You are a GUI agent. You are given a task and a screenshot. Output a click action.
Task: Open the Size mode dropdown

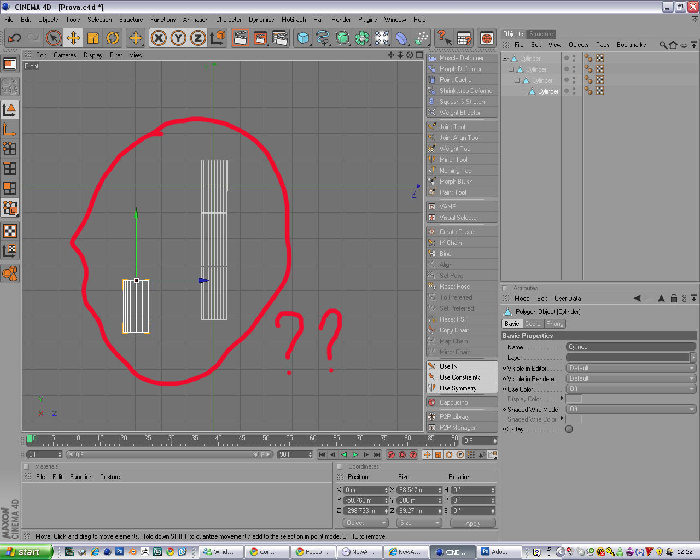click(x=419, y=523)
